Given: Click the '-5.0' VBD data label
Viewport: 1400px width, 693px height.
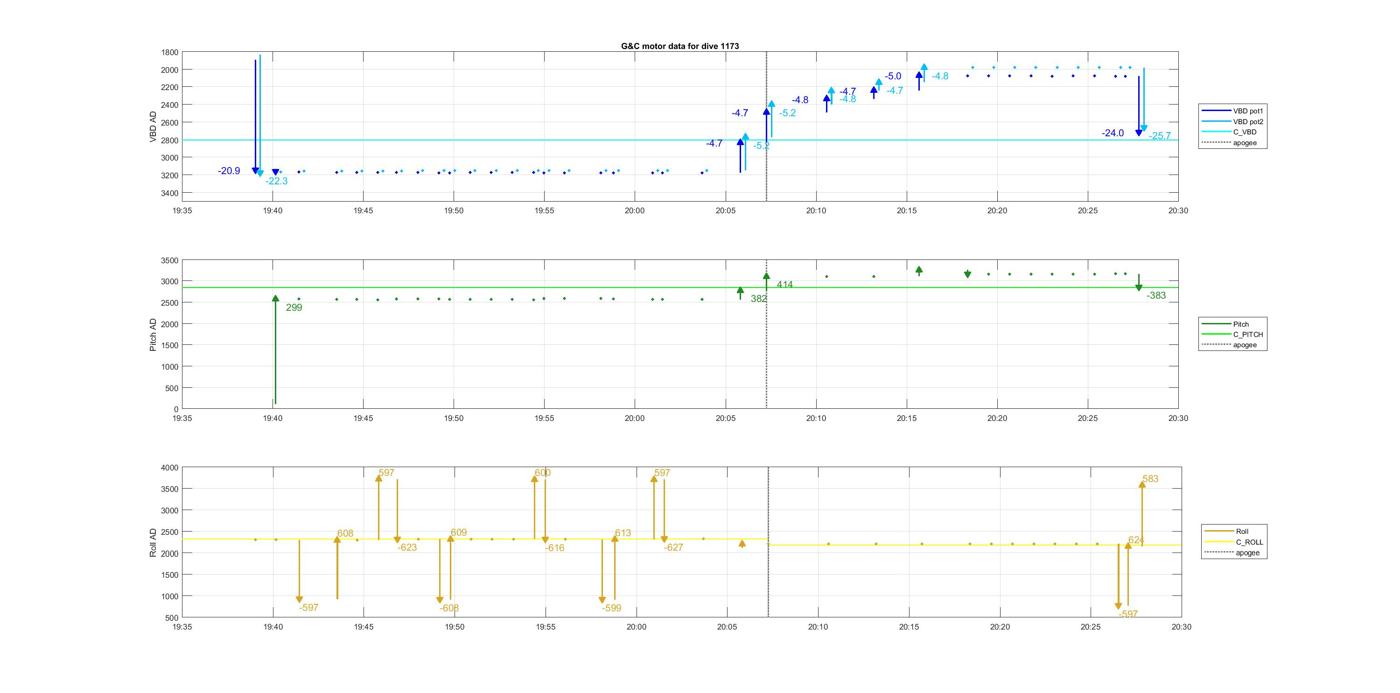Looking at the screenshot, I should [x=893, y=76].
